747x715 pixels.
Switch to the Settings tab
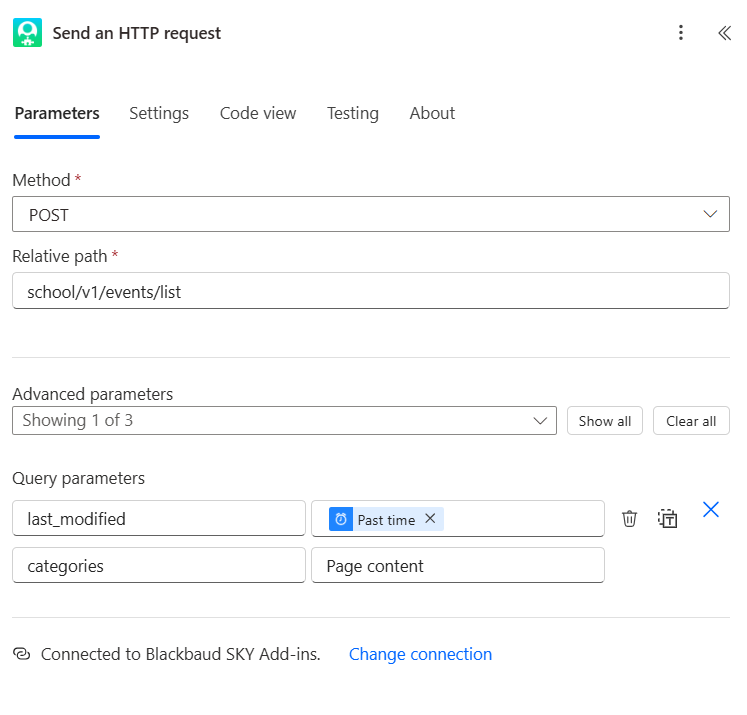click(159, 113)
